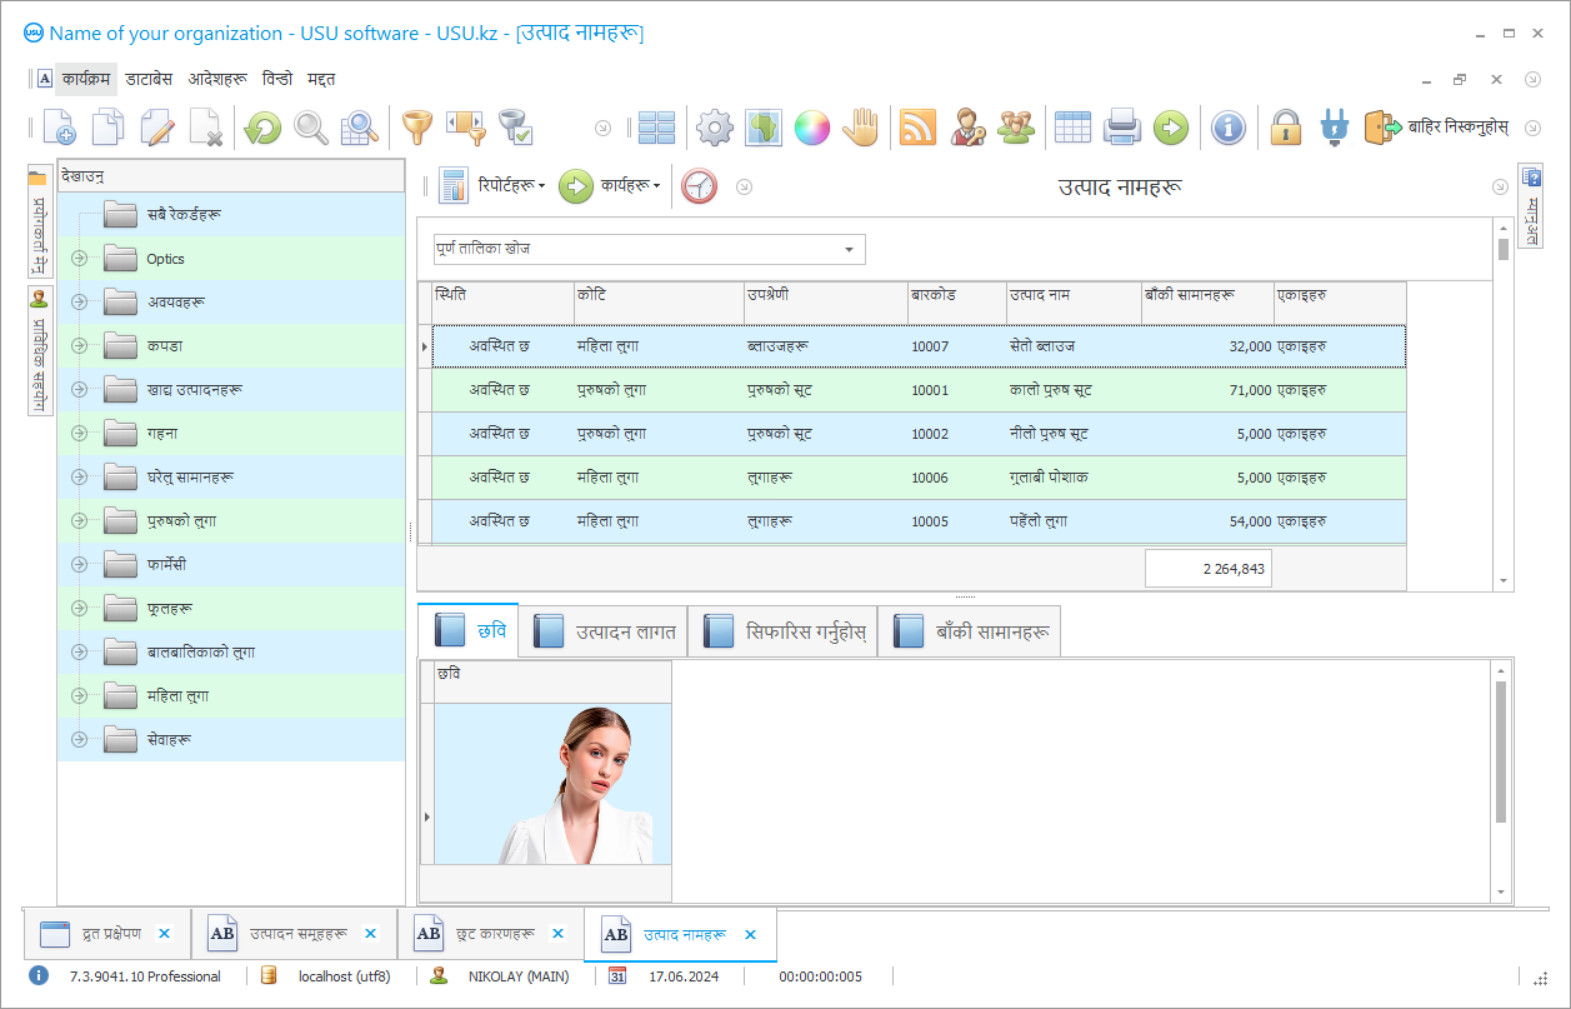Click the magnifier search icon
The width and height of the screenshot is (1571, 1009).
tap(311, 128)
